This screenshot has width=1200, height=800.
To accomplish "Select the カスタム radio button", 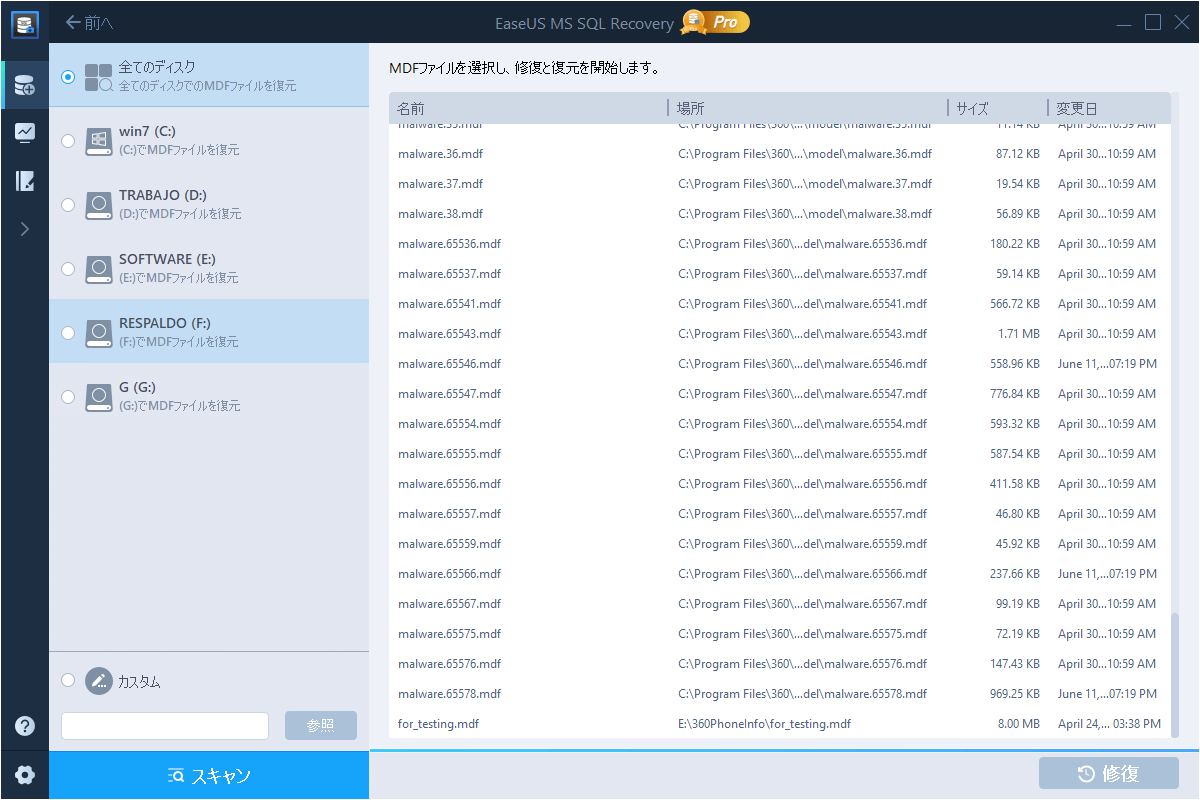I will [68, 680].
